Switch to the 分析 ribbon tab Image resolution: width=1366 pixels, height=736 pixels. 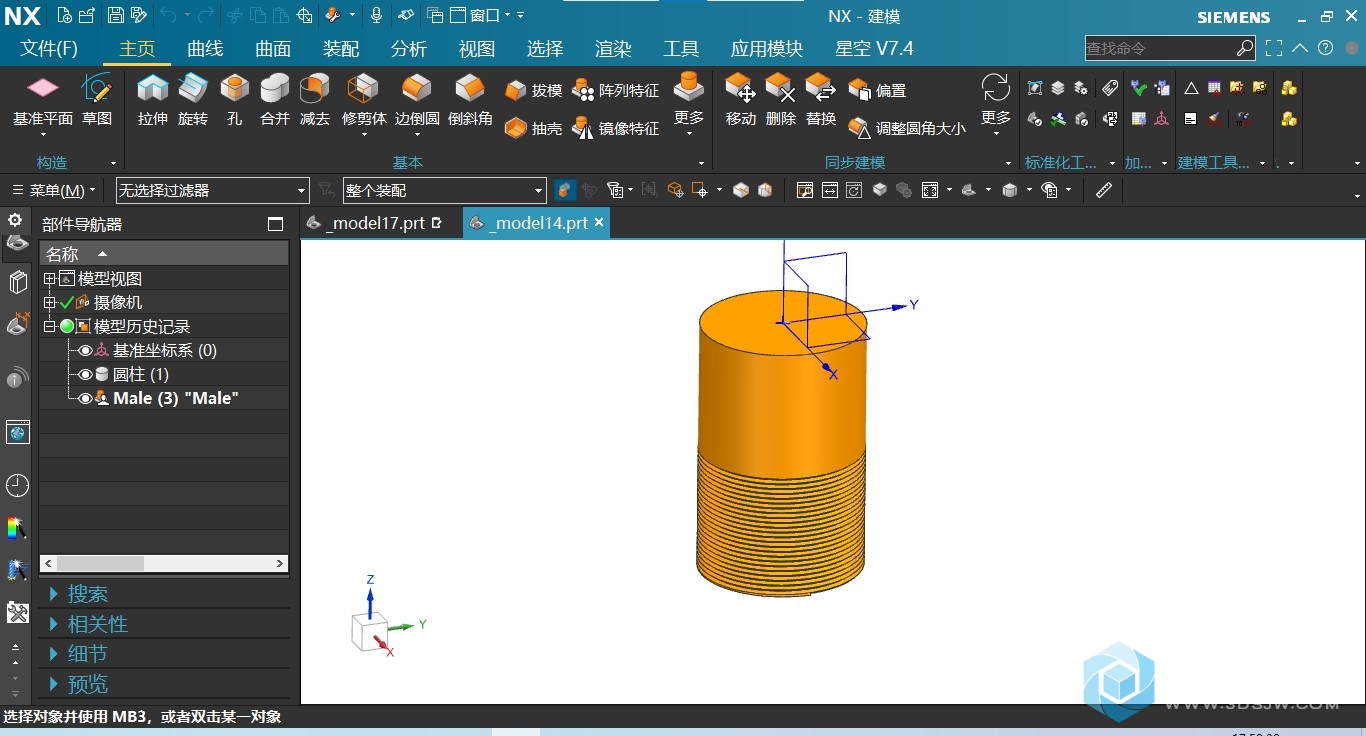coord(409,49)
